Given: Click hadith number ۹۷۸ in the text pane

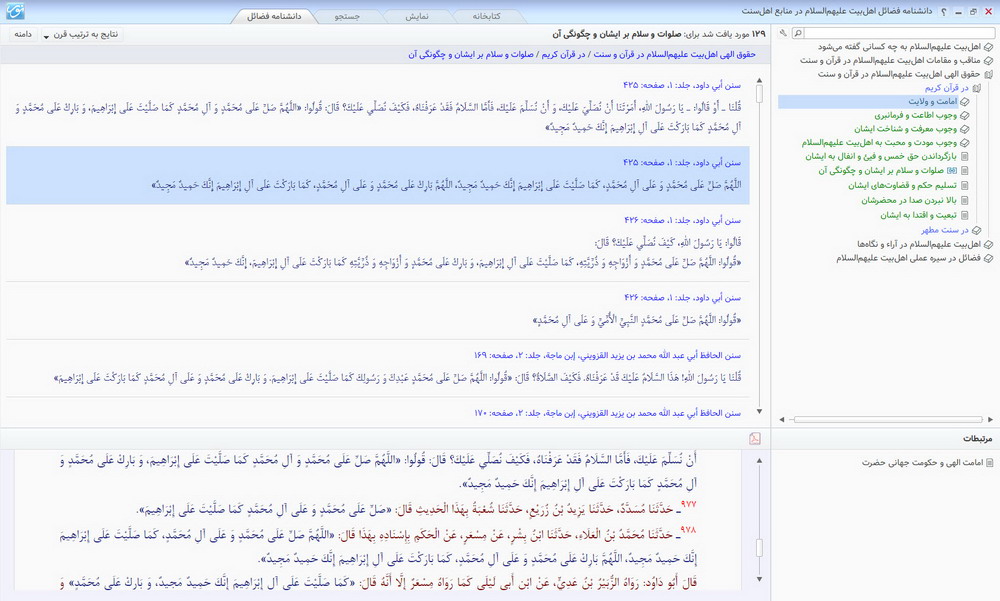Looking at the screenshot, I should coord(688,530).
